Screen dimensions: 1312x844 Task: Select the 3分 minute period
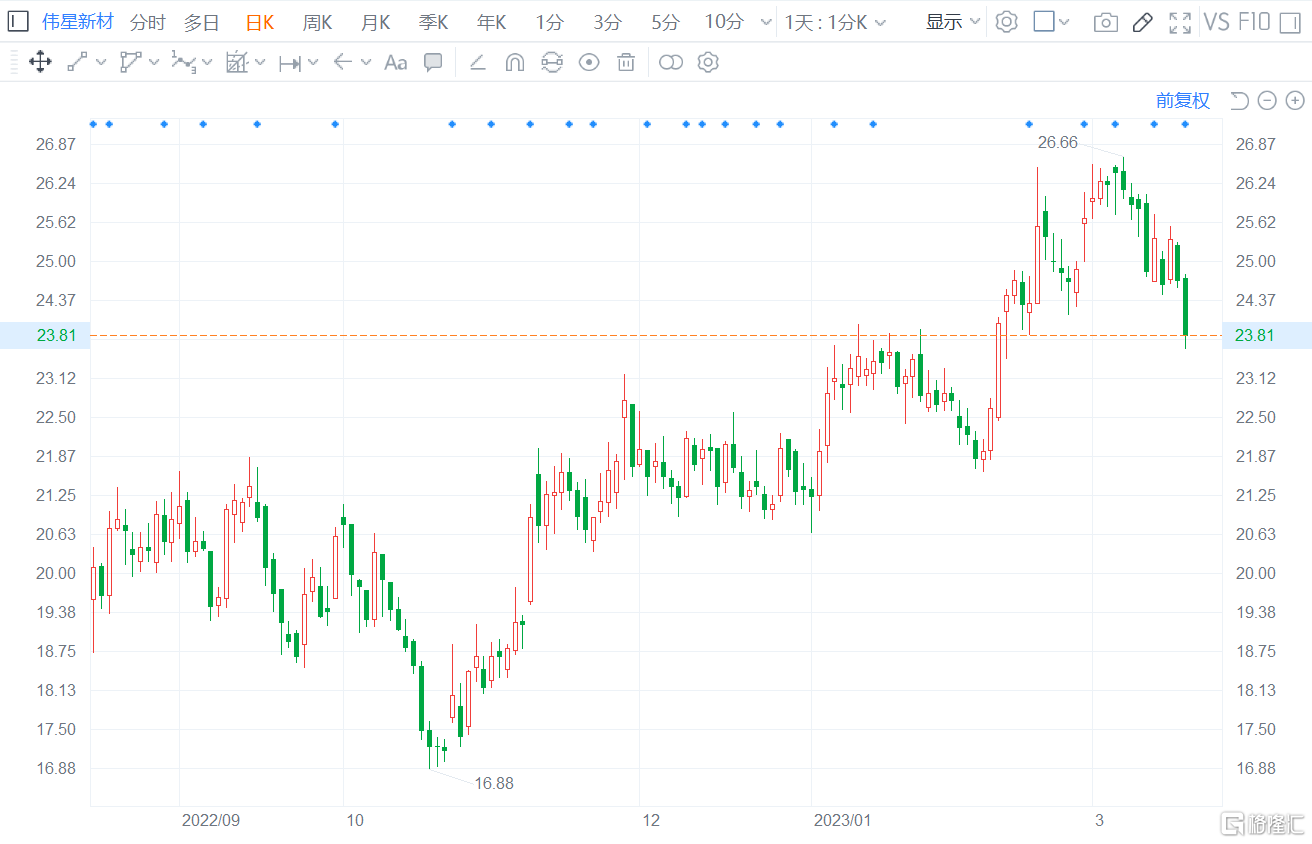click(607, 22)
